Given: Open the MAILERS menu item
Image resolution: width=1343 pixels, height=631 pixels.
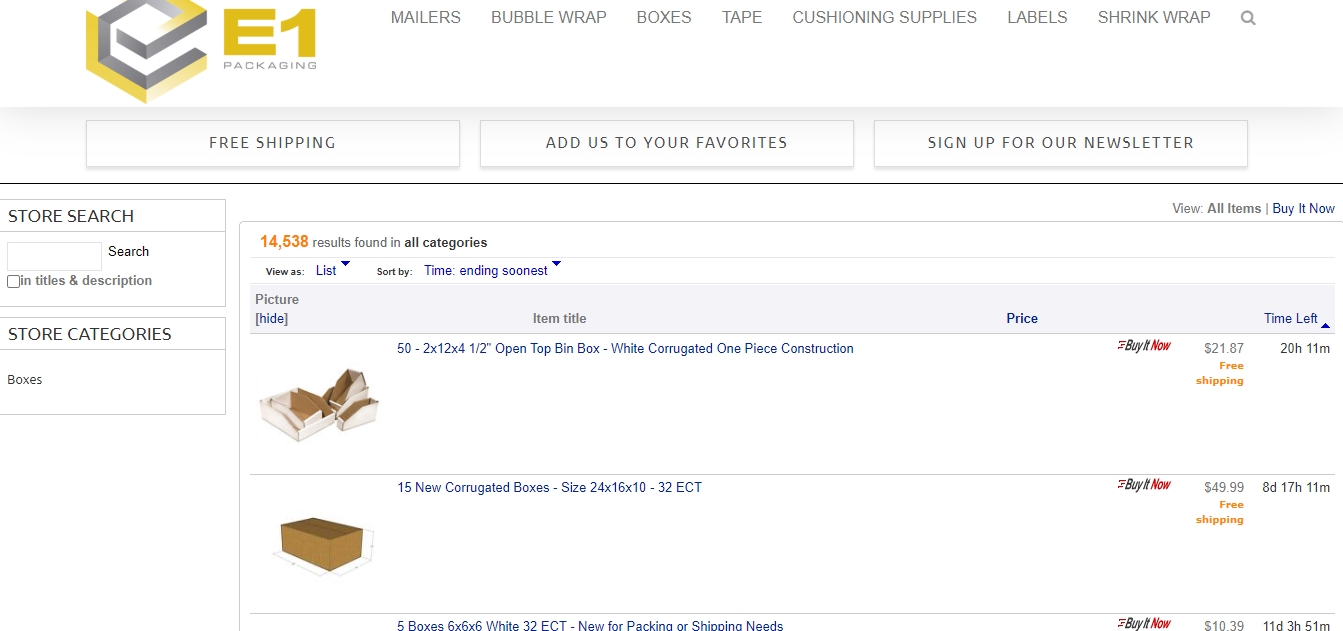Looking at the screenshot, I should [425, 18].
